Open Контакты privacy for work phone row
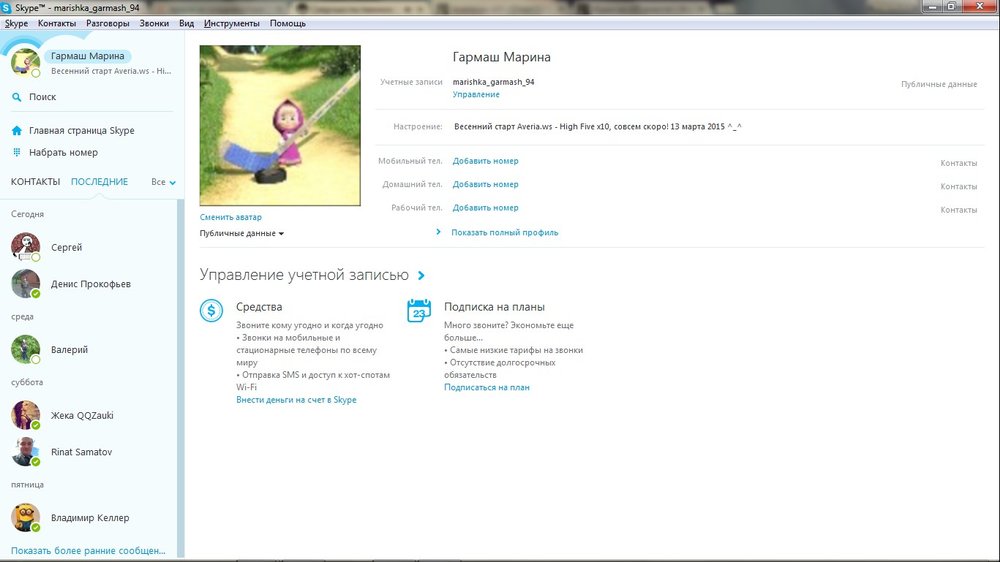Screen dimensions: 1000x562 click(x=959, y=210)
